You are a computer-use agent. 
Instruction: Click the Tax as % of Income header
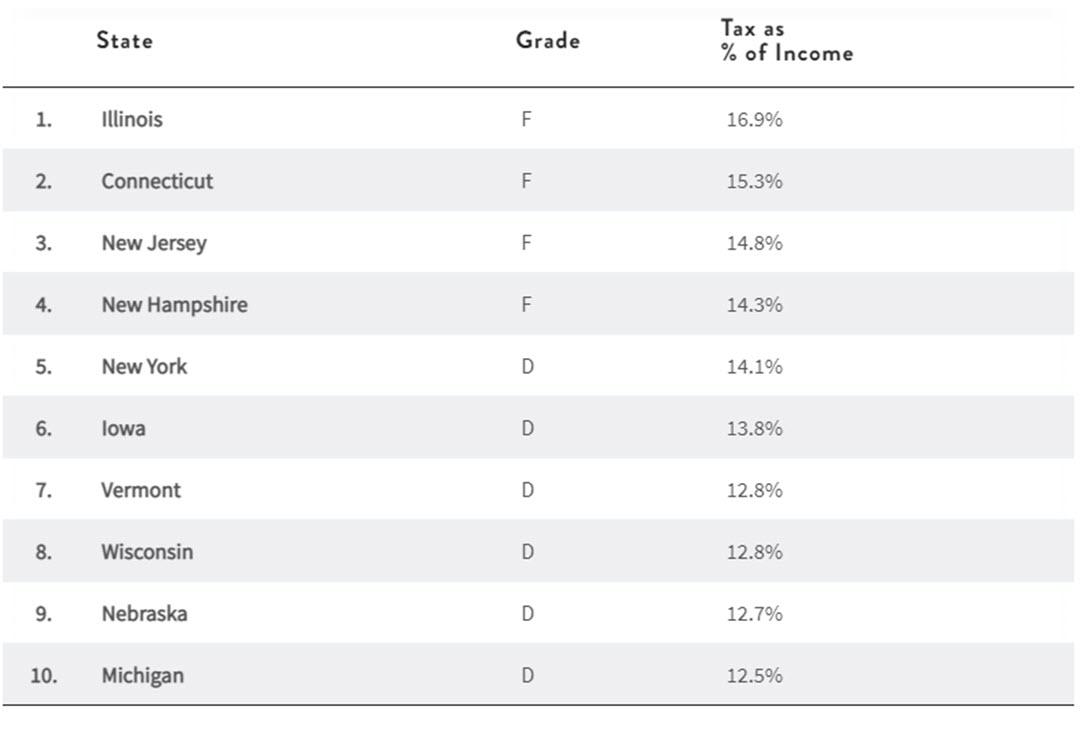click(786, 41)
